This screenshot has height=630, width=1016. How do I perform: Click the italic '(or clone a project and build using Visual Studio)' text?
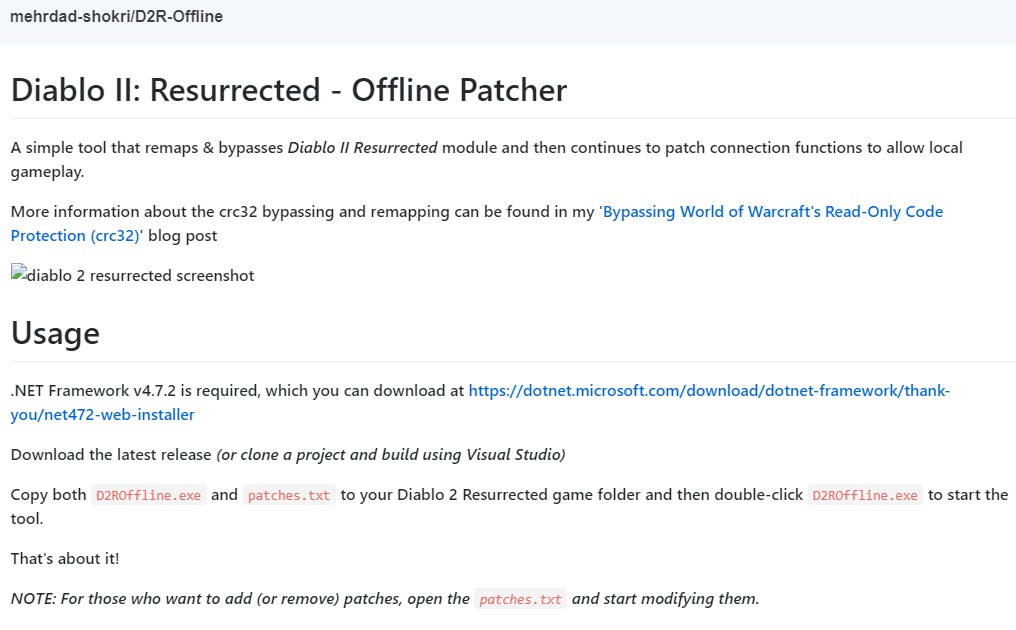click(391, 454)
